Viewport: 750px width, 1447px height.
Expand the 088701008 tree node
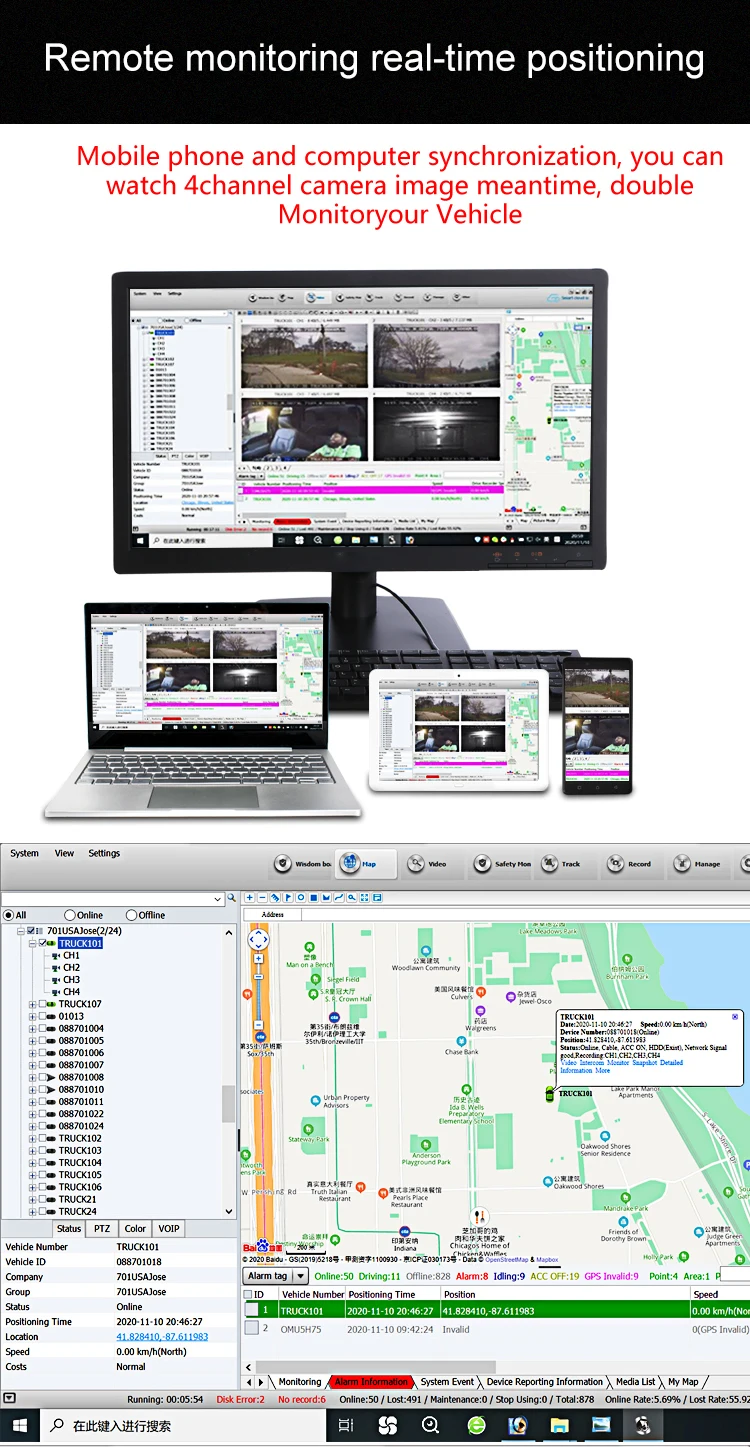pos(32,1077)
